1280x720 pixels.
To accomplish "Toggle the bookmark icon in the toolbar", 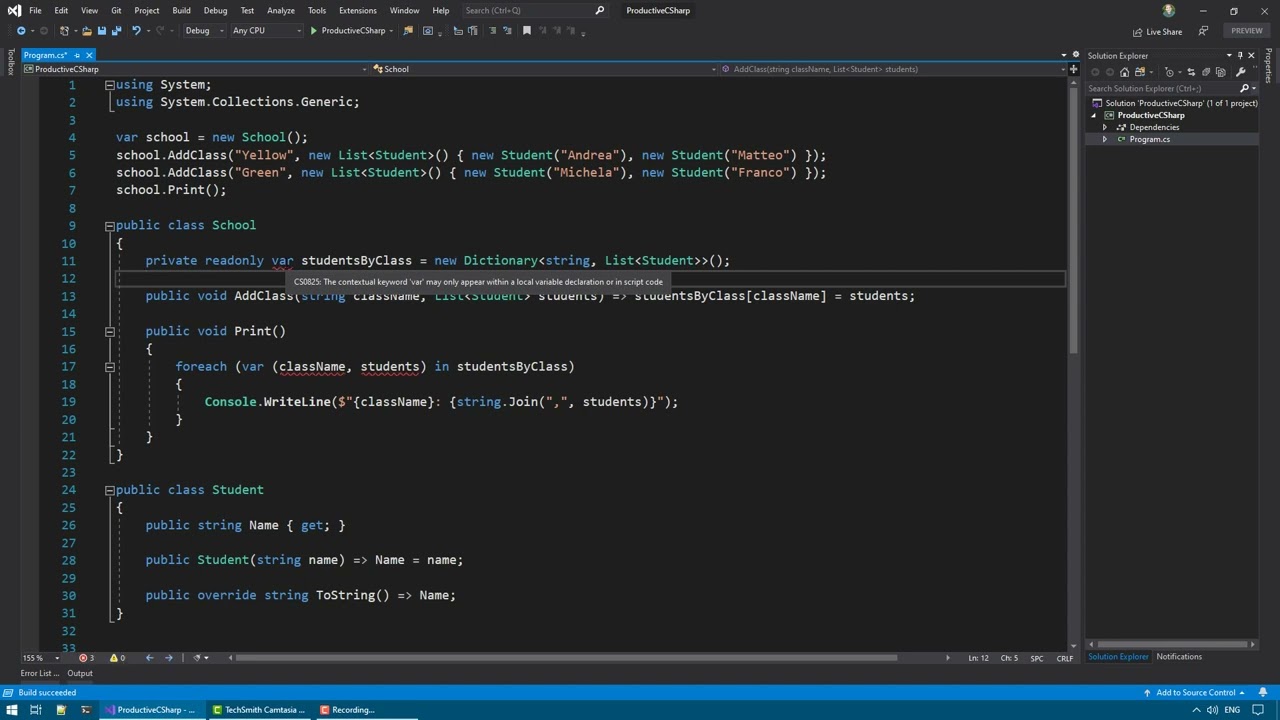I will 527,31.
